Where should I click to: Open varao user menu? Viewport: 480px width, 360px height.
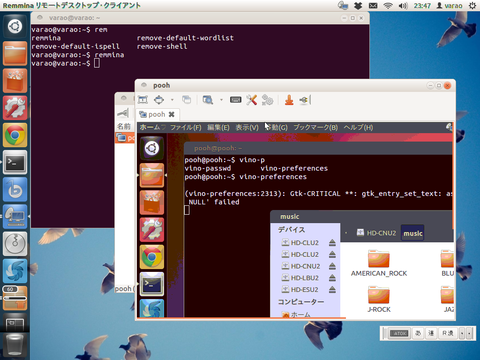click(x=449, y=6)
